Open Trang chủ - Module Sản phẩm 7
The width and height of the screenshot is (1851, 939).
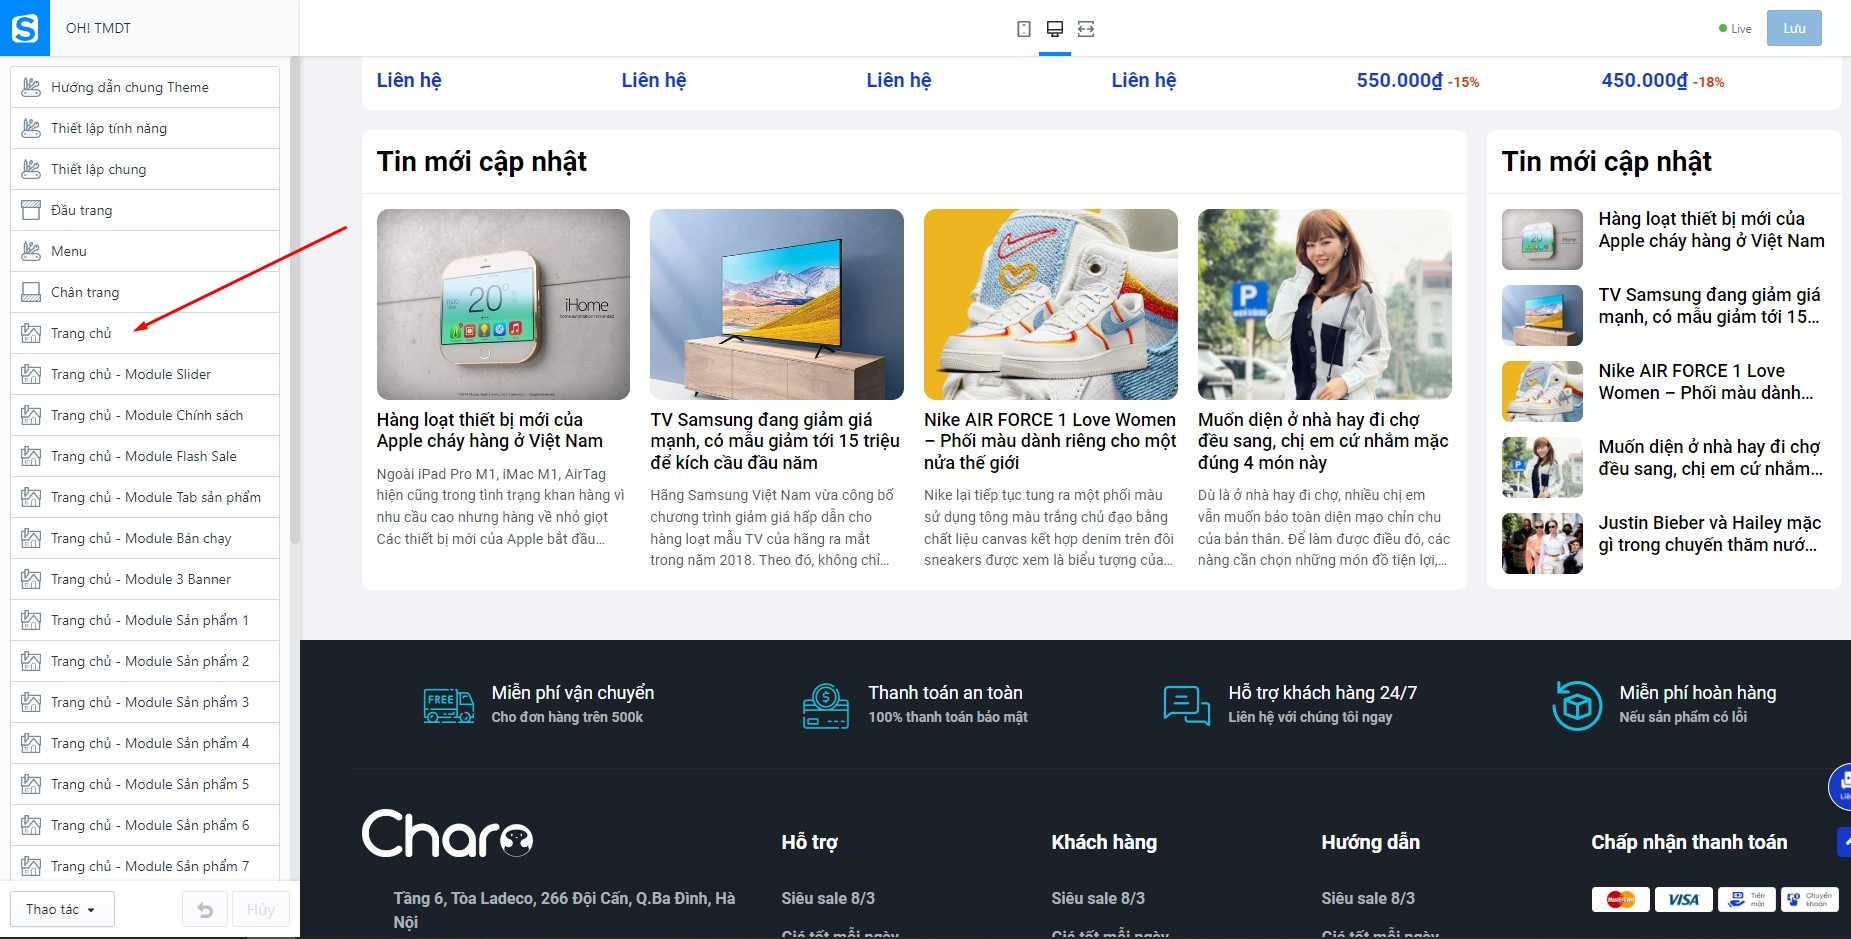(x=145, y=866)
